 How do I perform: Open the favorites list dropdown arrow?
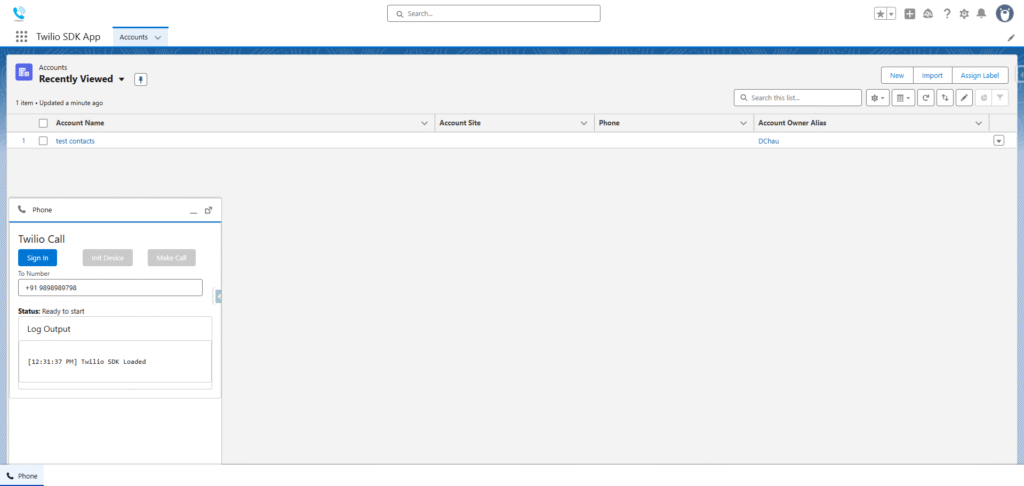click(x=891, y=14)
